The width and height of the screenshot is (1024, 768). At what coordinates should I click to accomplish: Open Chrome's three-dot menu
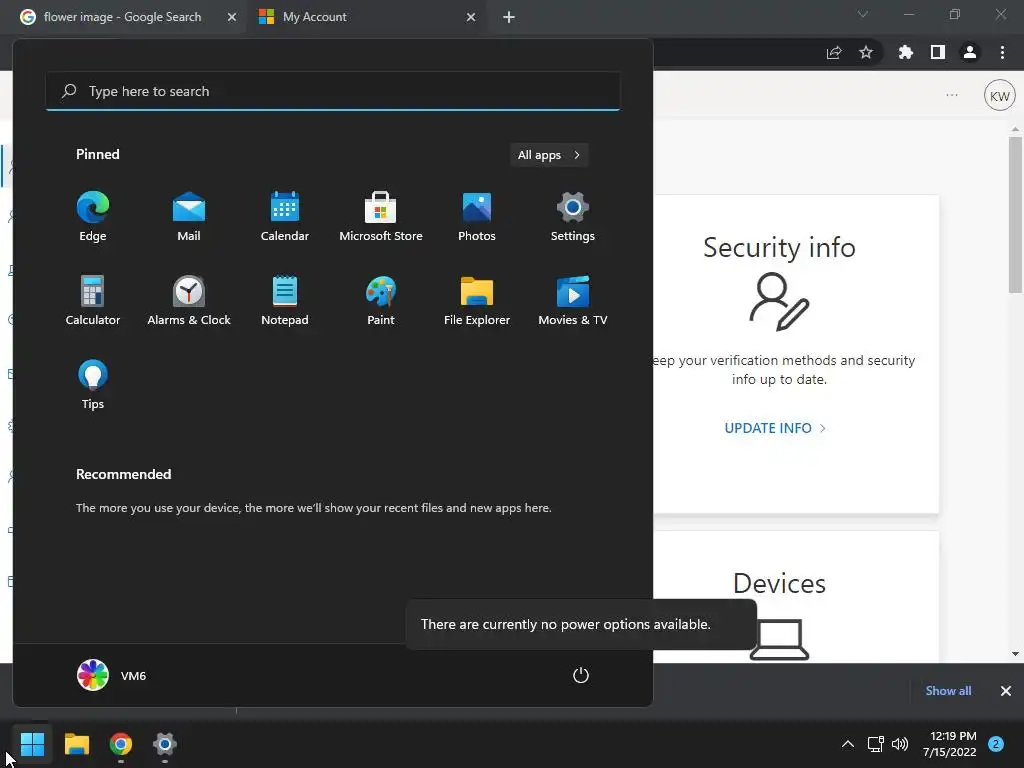(x=1002, y=52)
